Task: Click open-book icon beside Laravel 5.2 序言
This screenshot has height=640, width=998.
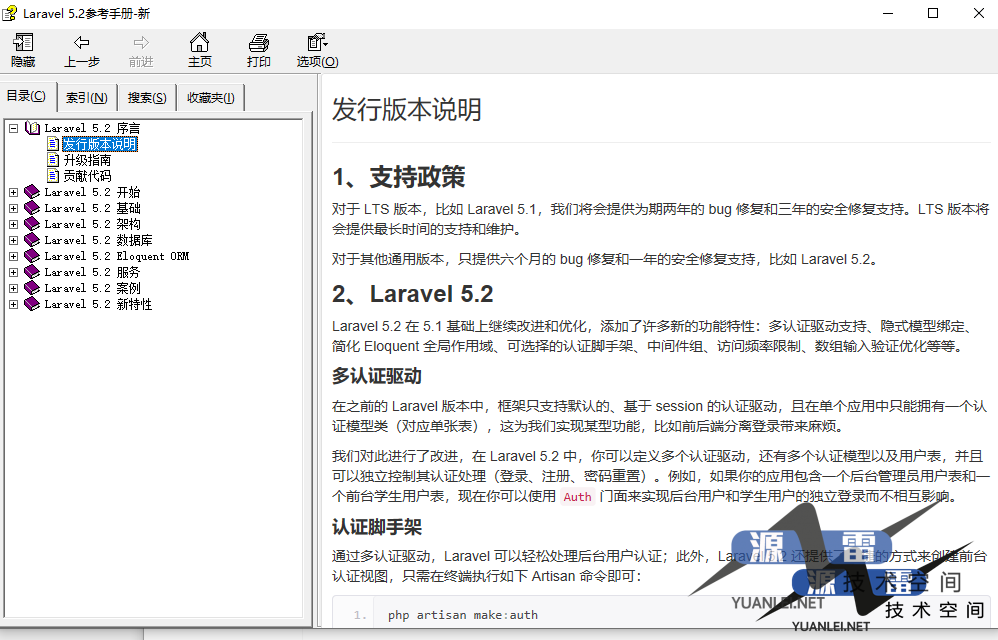Action: point(32,128)
